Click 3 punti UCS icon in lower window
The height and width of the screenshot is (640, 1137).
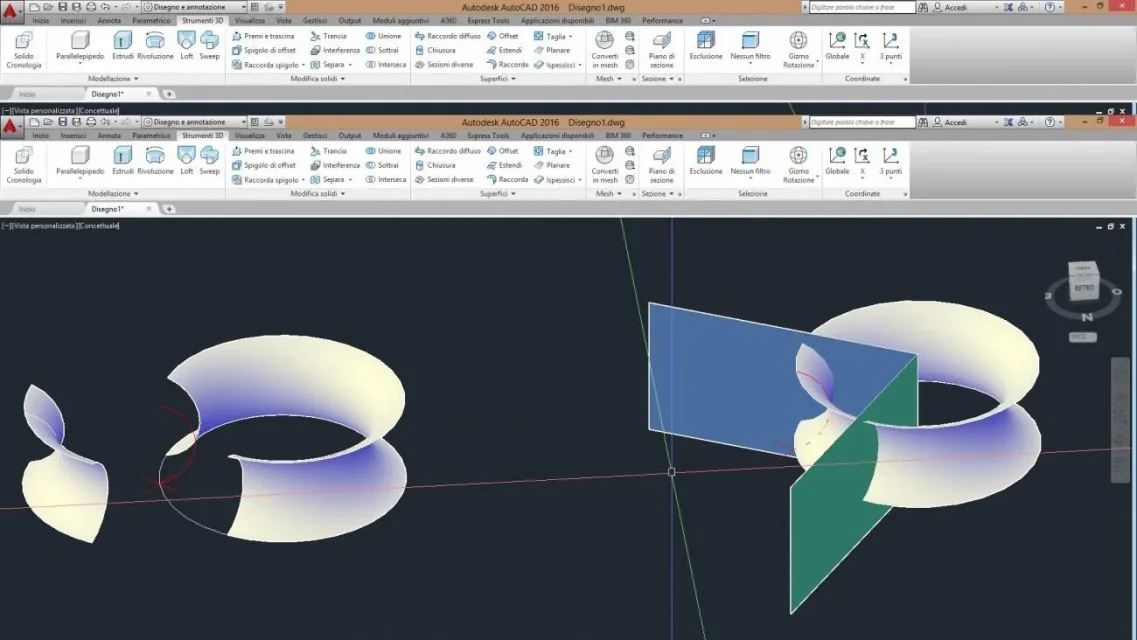(890, 161)
